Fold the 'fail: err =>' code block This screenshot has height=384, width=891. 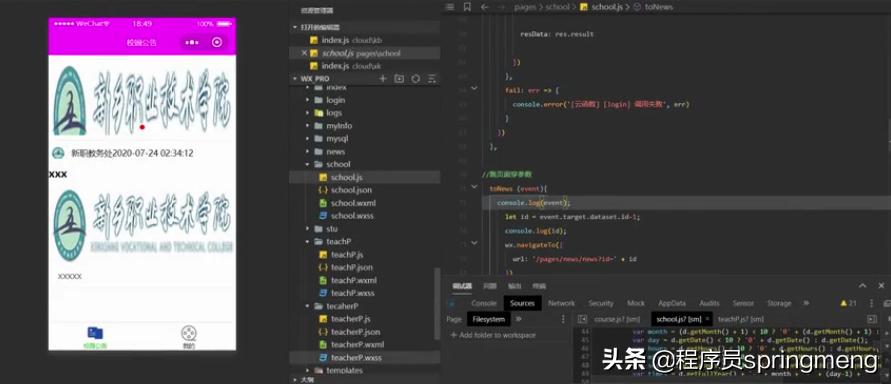tap(474, 90)
